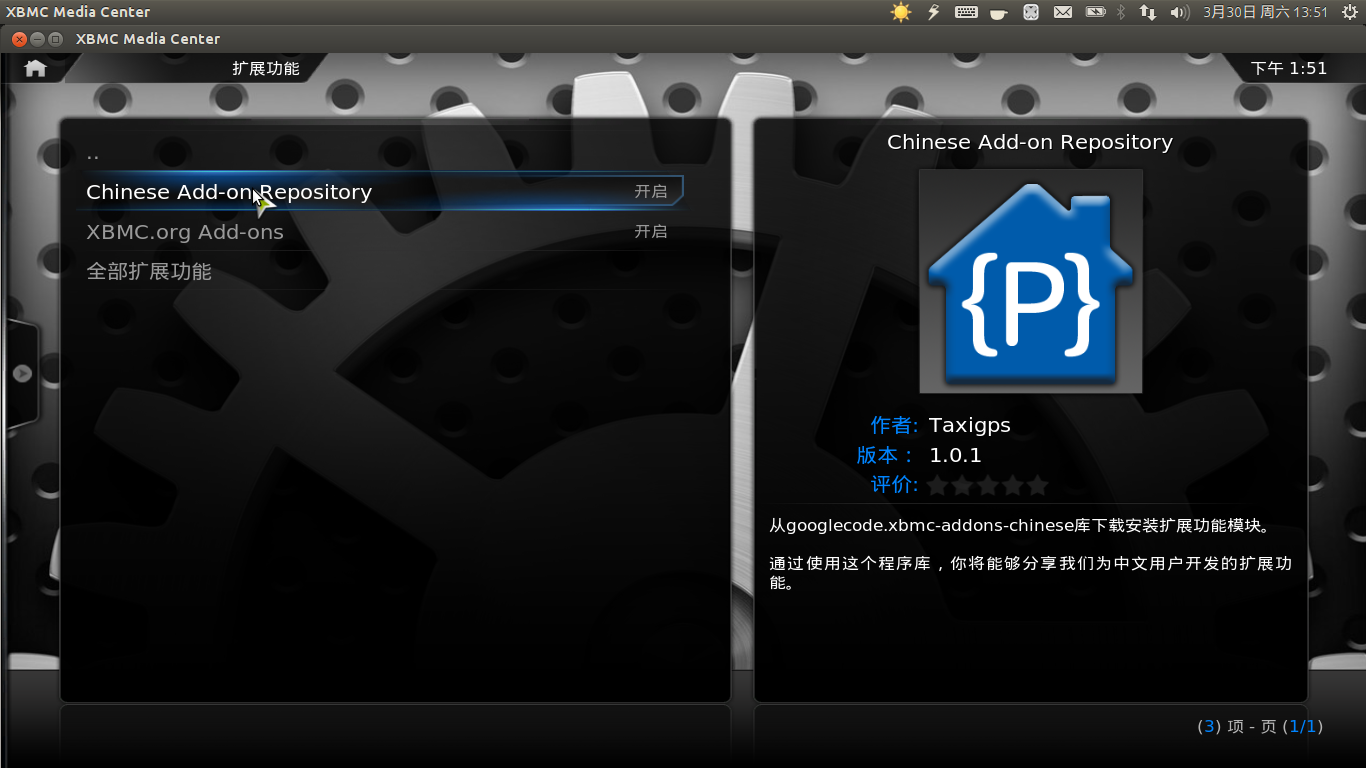Minimize the XBMC Media Center window

pyautogui.click(x=38, y=39)
